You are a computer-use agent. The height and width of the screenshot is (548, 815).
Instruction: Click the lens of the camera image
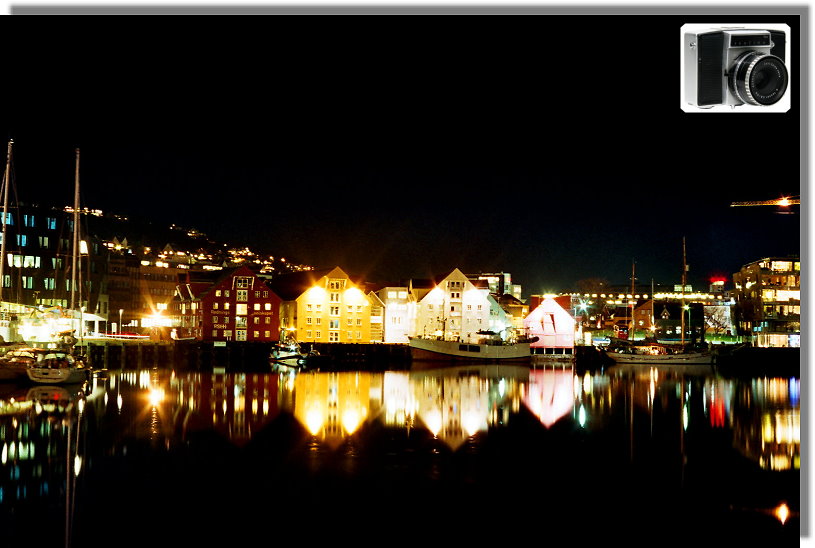point(760,79)
